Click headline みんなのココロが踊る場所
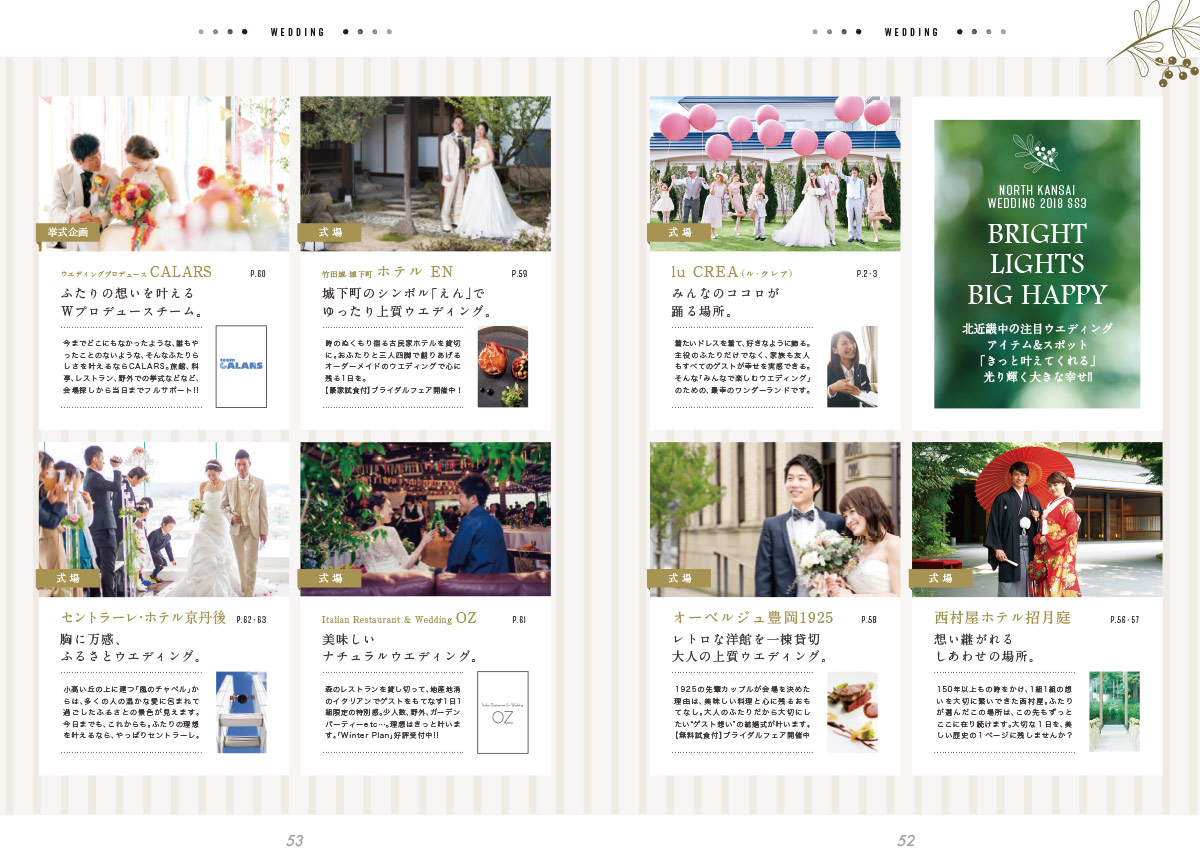 click(726, 302)
